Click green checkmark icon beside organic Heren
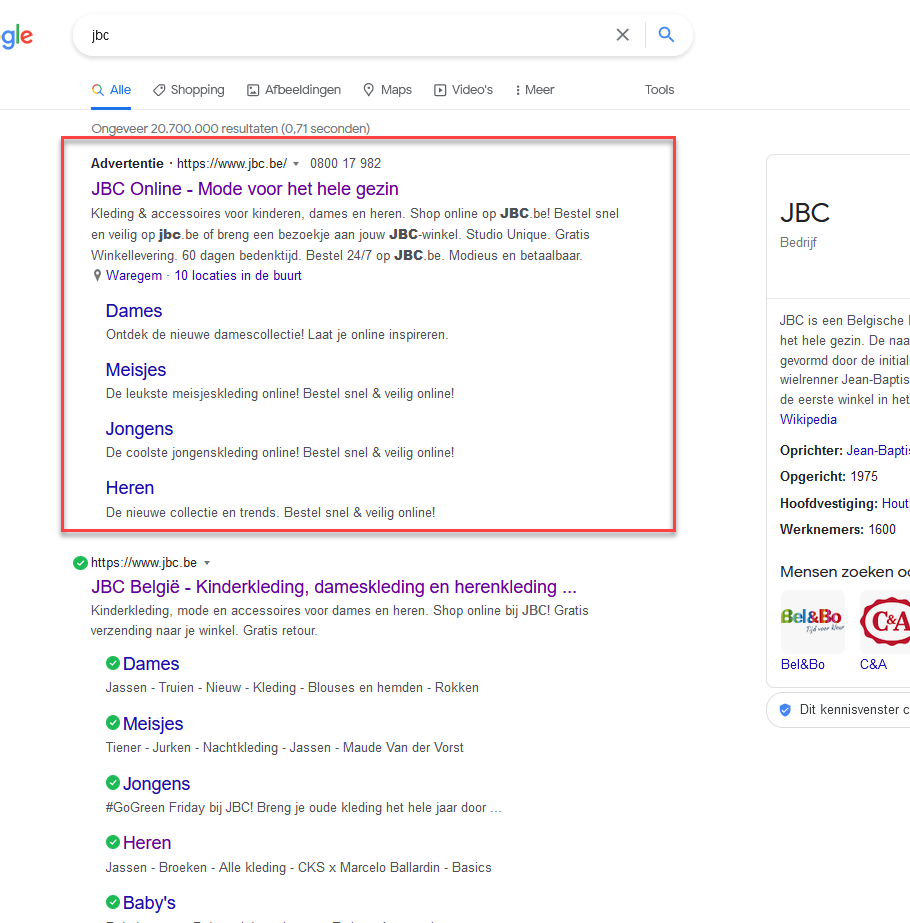 tap(113, 842)
